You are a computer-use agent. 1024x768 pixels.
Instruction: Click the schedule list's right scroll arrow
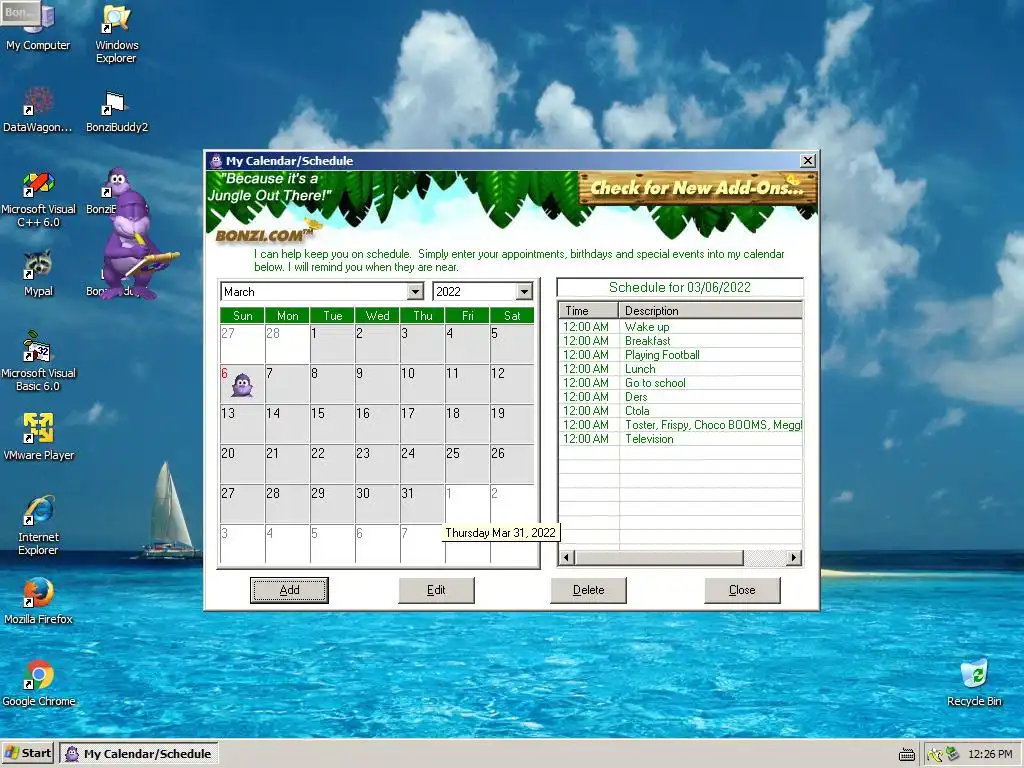tap(794, 558)
